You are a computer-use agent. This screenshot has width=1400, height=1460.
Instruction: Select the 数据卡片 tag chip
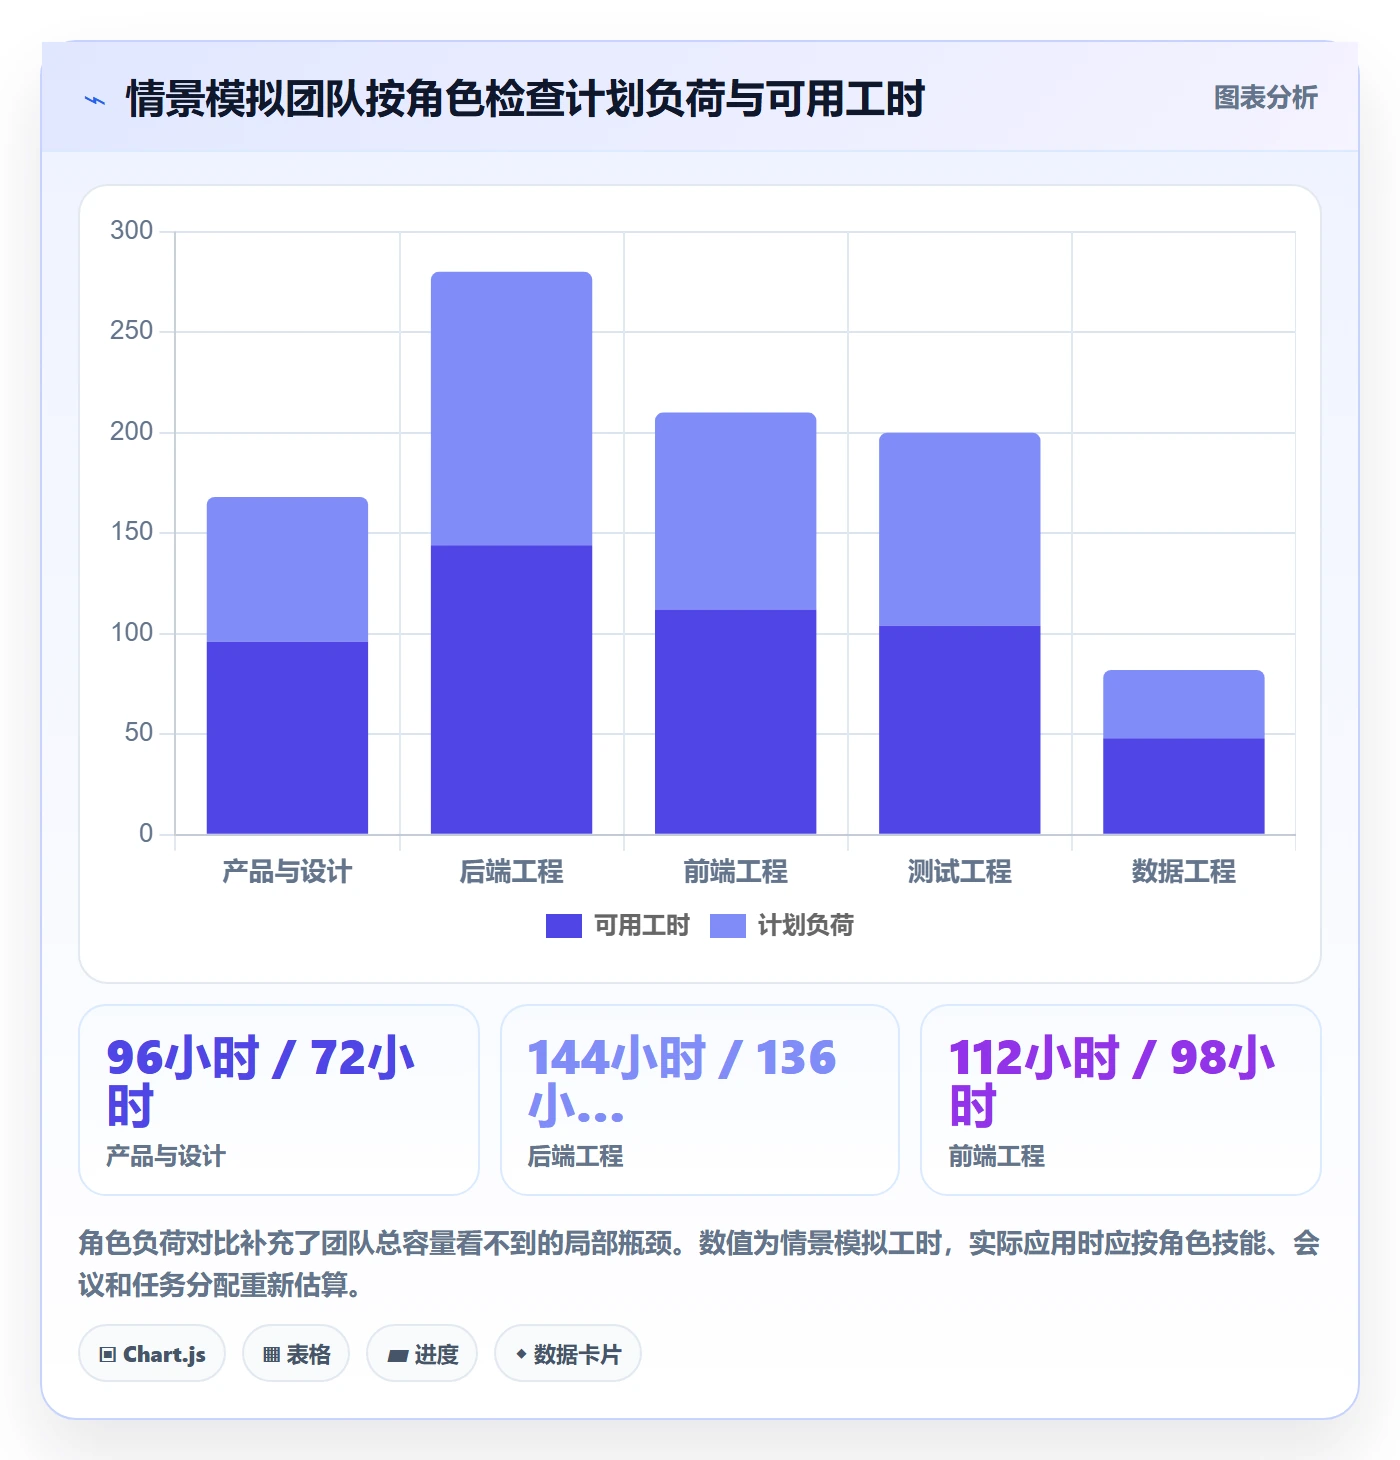coord(568,1354)
